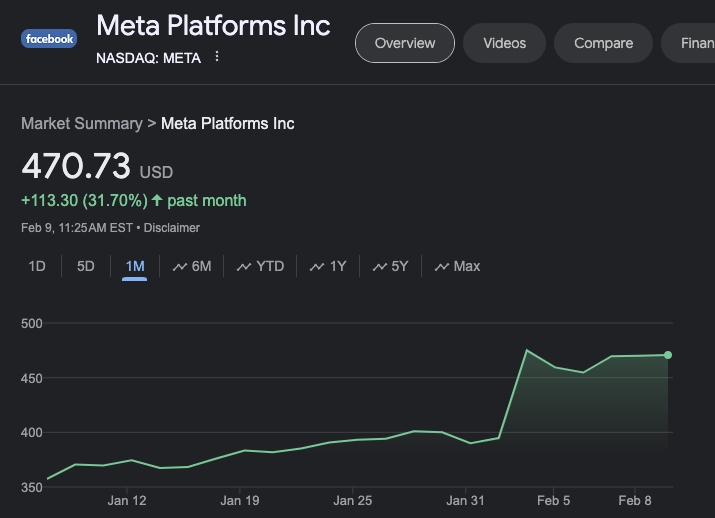
Task: Click the trend icon beside Max
Action: (x=441, y=267)
